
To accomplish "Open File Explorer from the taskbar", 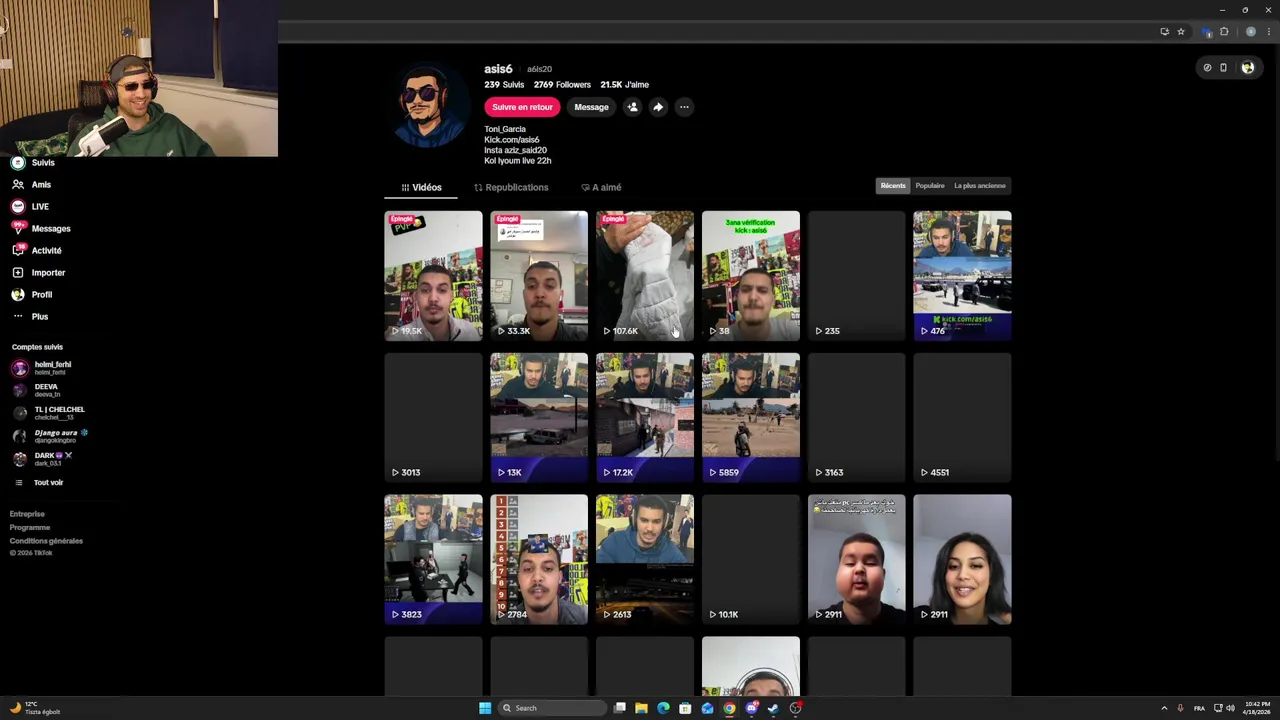I will (x=641, y=708).
